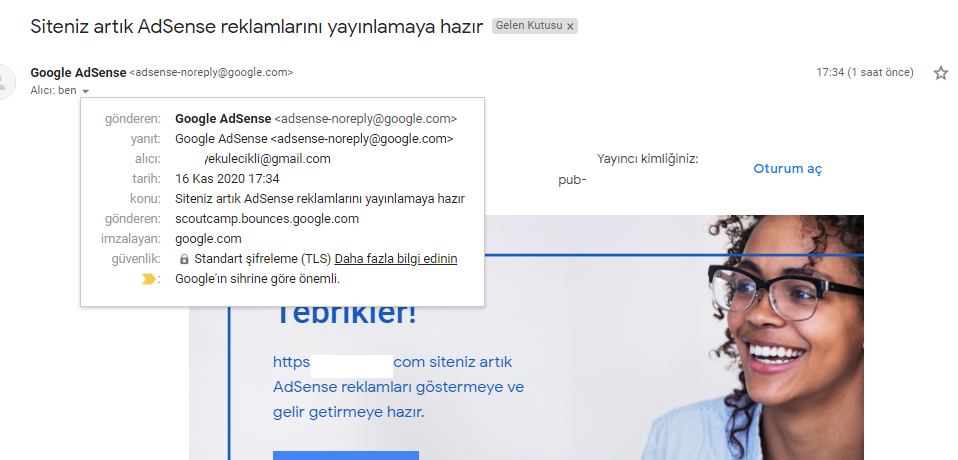Click the Yayıncı kimliğiniz label
The width and height of the screenshot is (958, 460).
click(x=648, y=159)
